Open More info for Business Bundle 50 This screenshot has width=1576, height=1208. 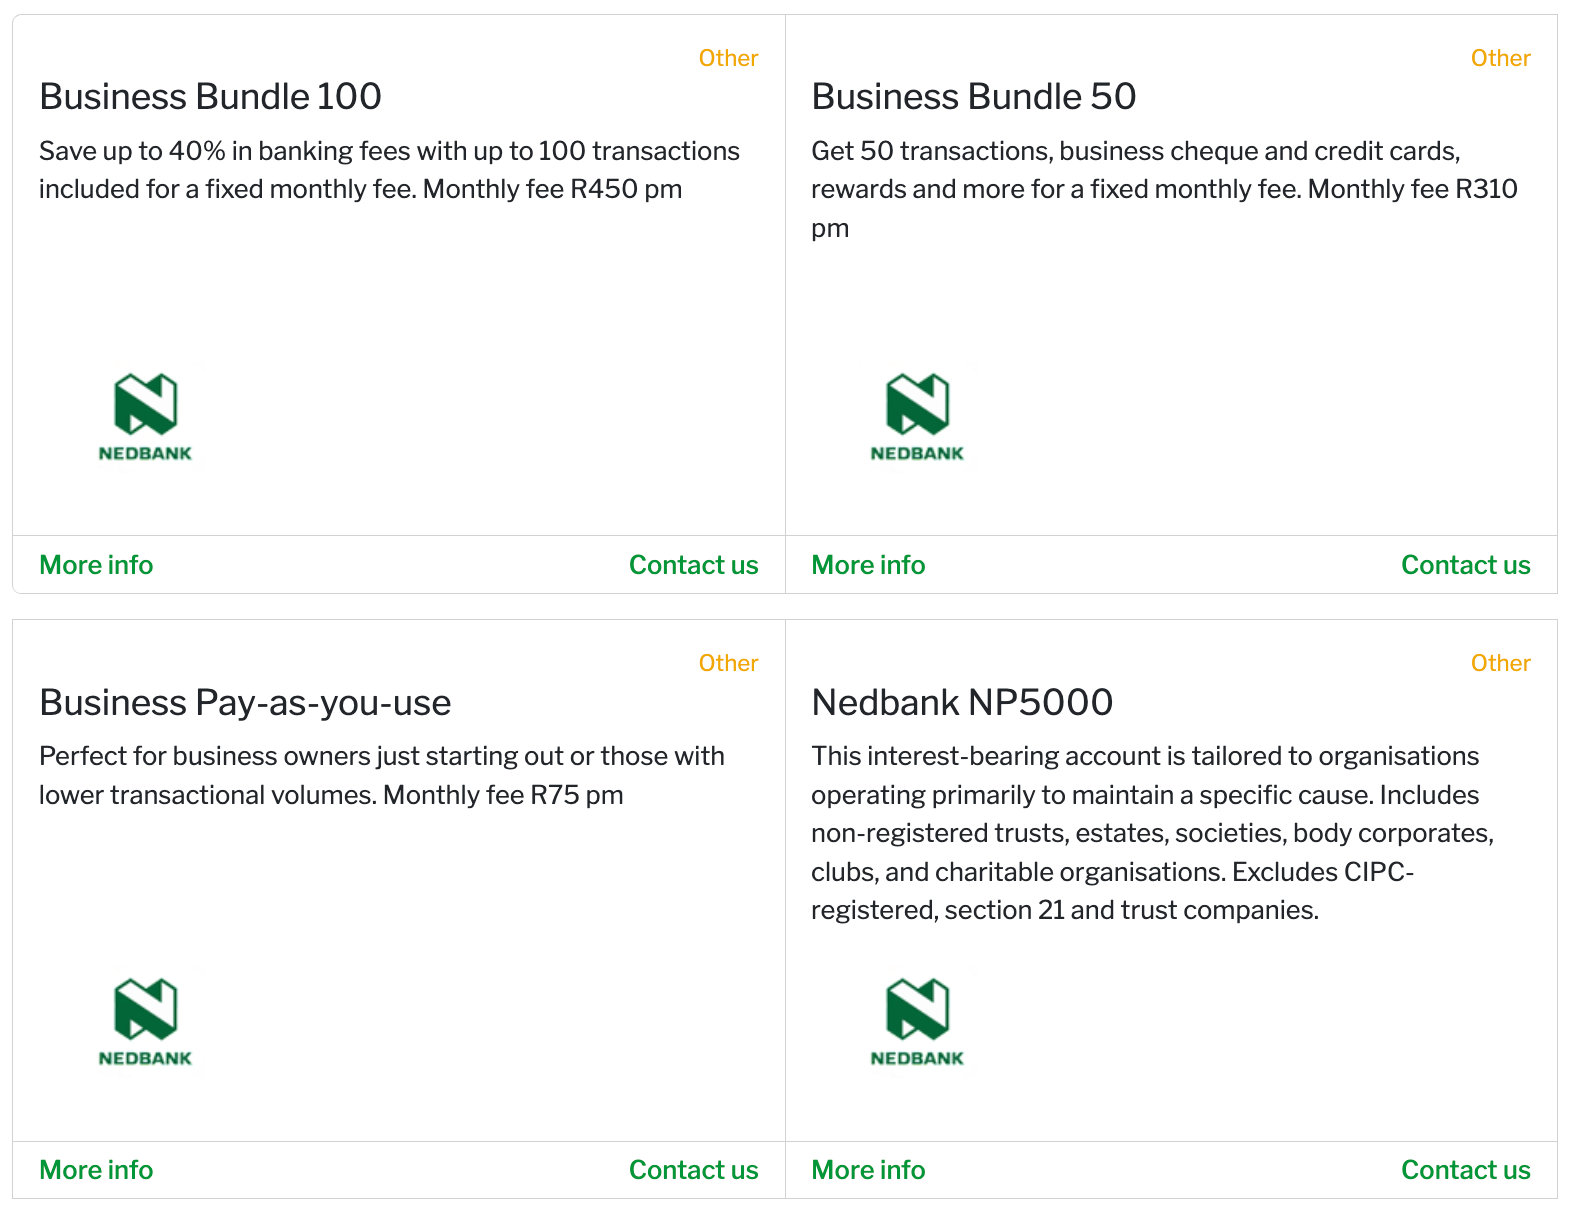click(x=868, y=565)
